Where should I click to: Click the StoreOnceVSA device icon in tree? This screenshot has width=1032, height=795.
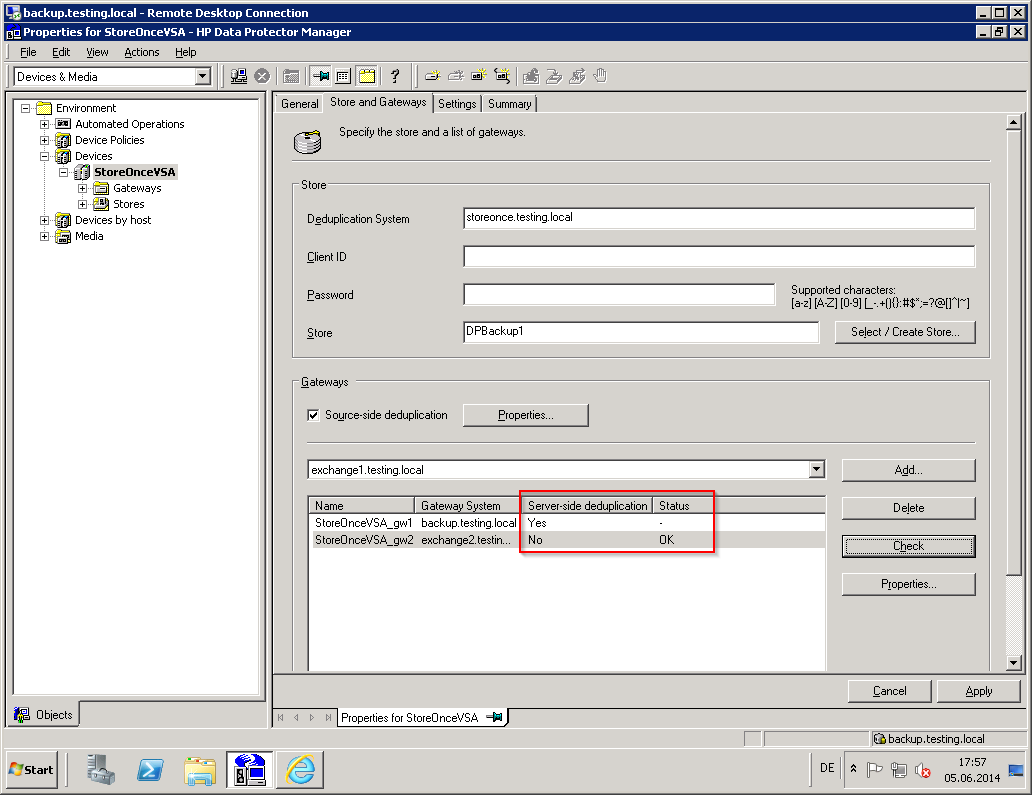pyautogui.click(x=82, y=172)
